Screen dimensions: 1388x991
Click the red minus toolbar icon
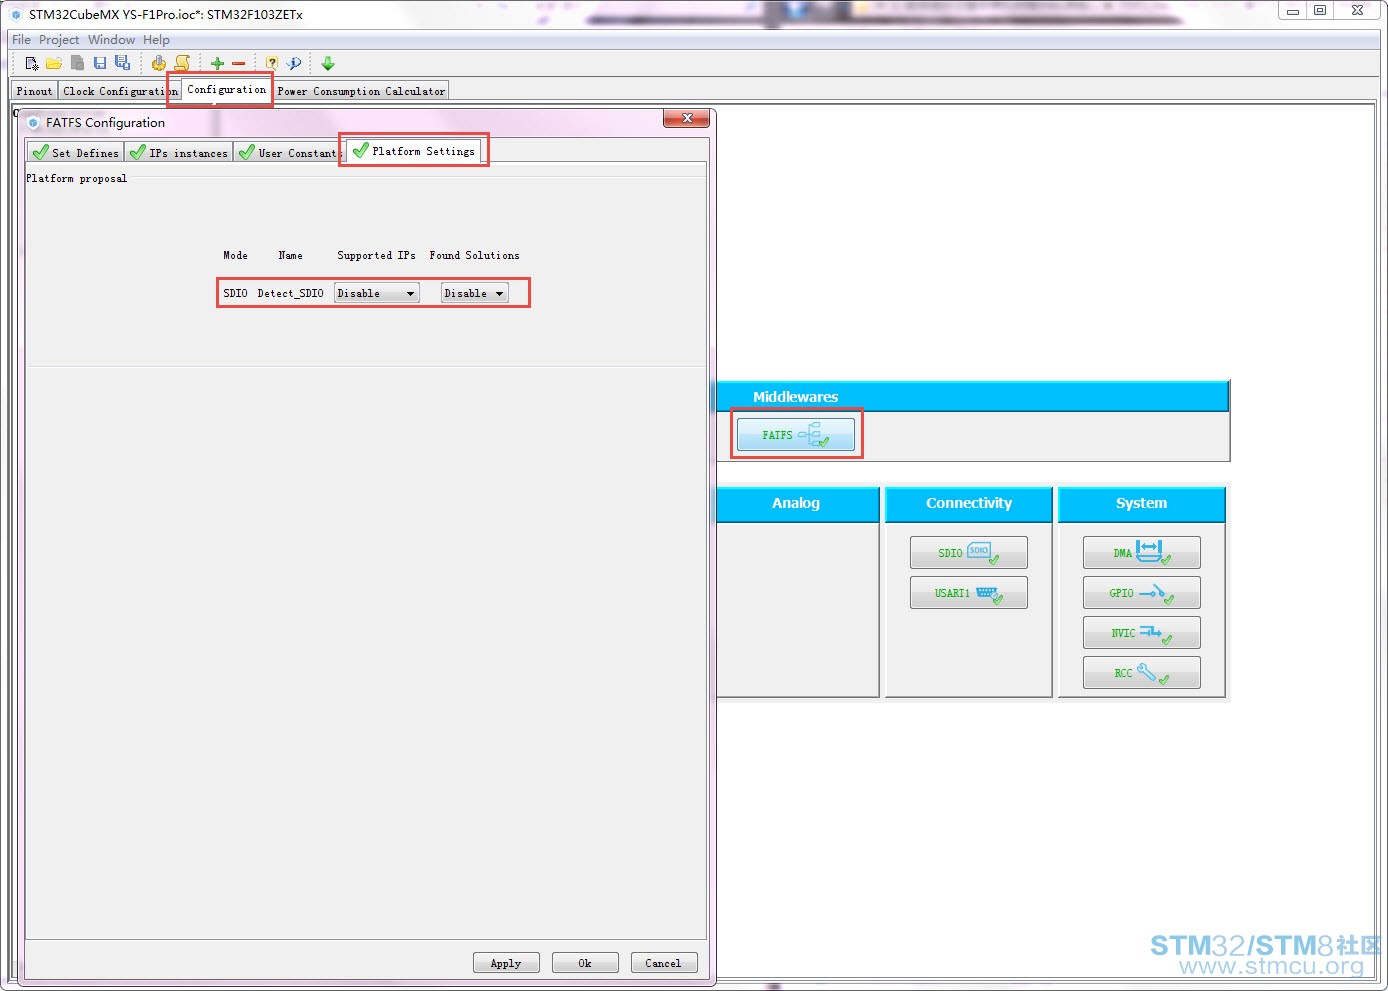pos(239,63)
